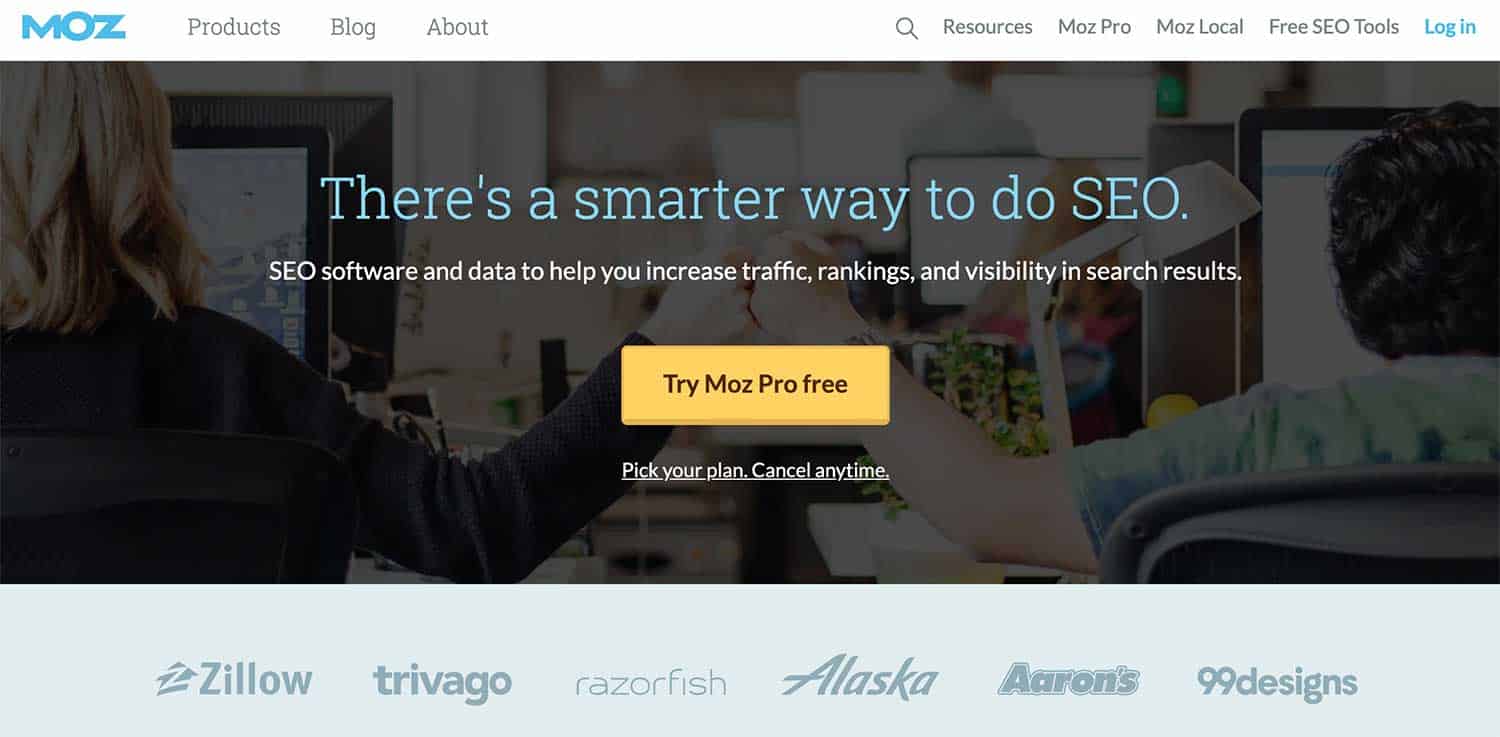The image size is (1500, 737).
Task: Click the Log in link
Action: pos(1450,27)
